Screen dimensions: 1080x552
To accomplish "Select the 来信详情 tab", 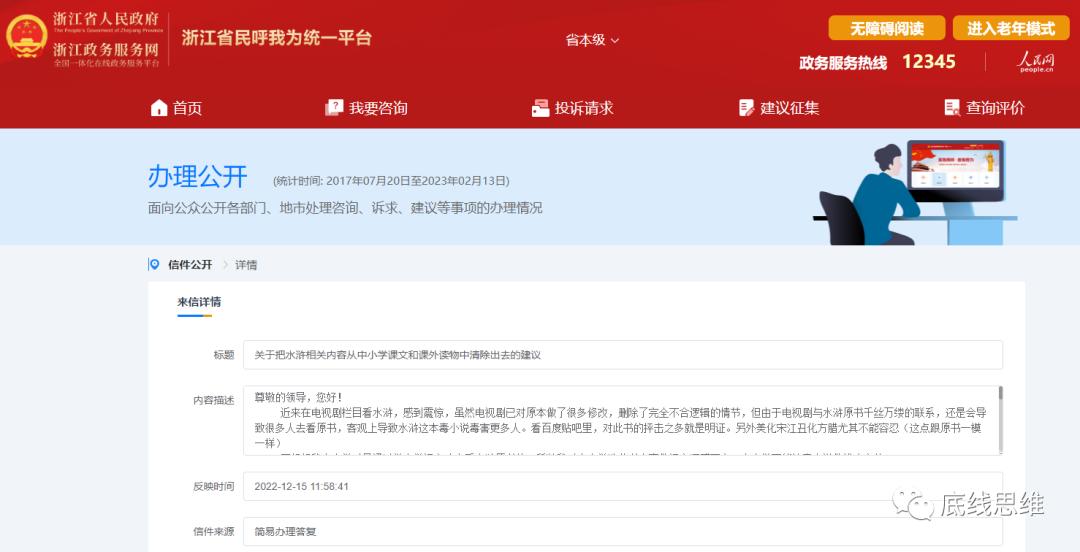I will point(199,302).
